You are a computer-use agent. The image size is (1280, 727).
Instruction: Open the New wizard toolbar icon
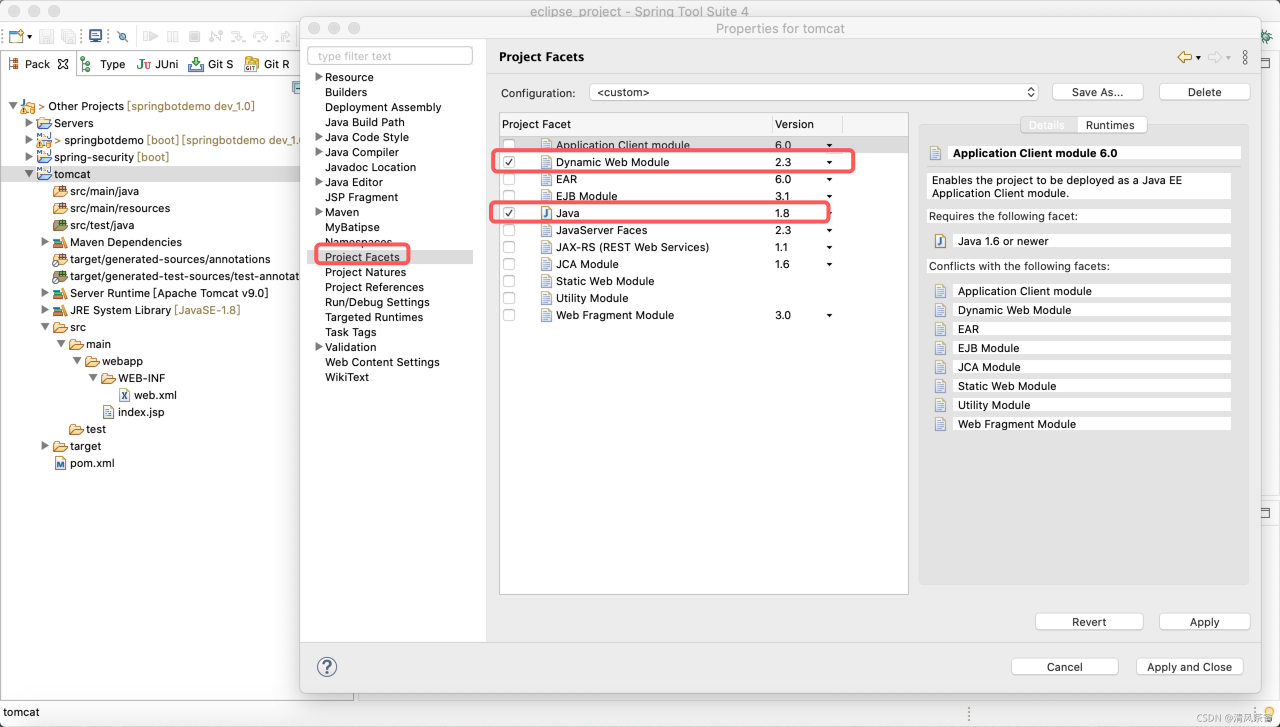16,36
